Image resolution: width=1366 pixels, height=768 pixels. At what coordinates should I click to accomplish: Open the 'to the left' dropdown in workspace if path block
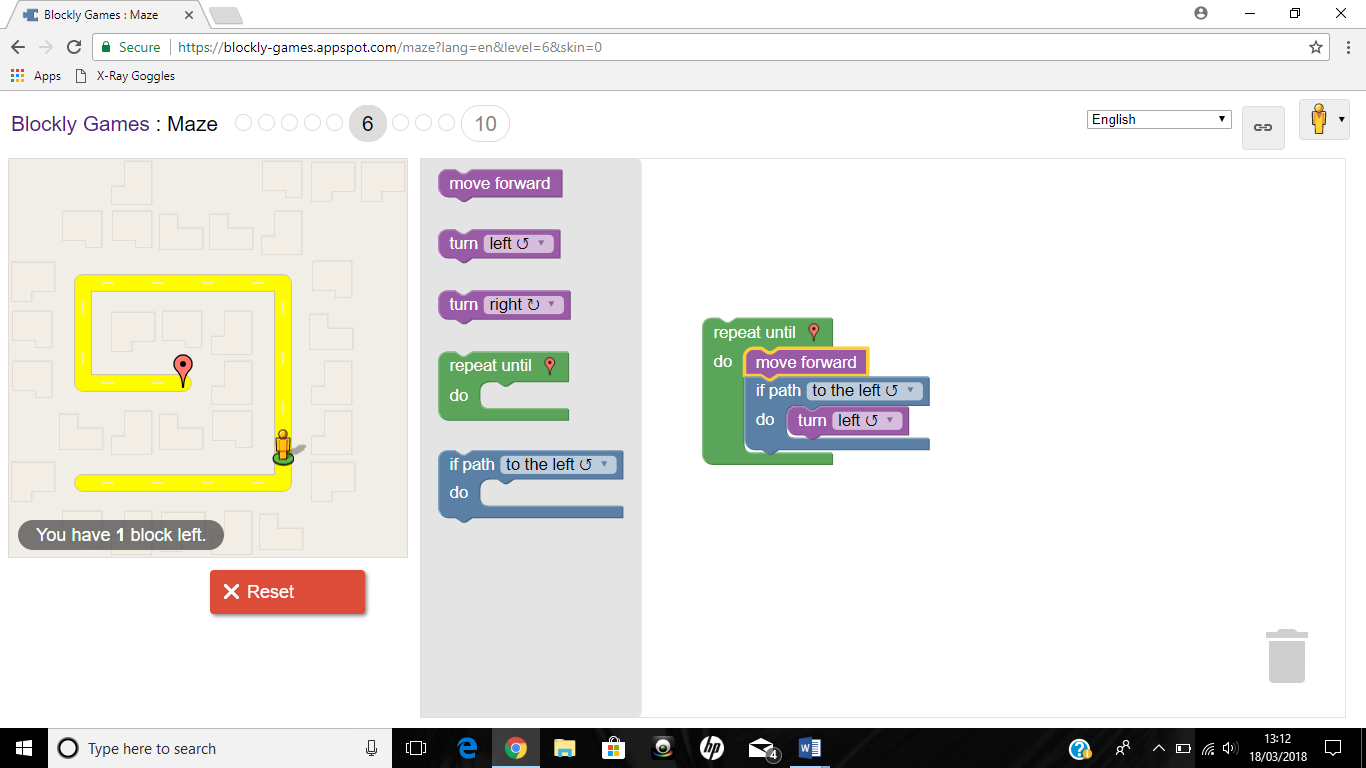point(863,391)
